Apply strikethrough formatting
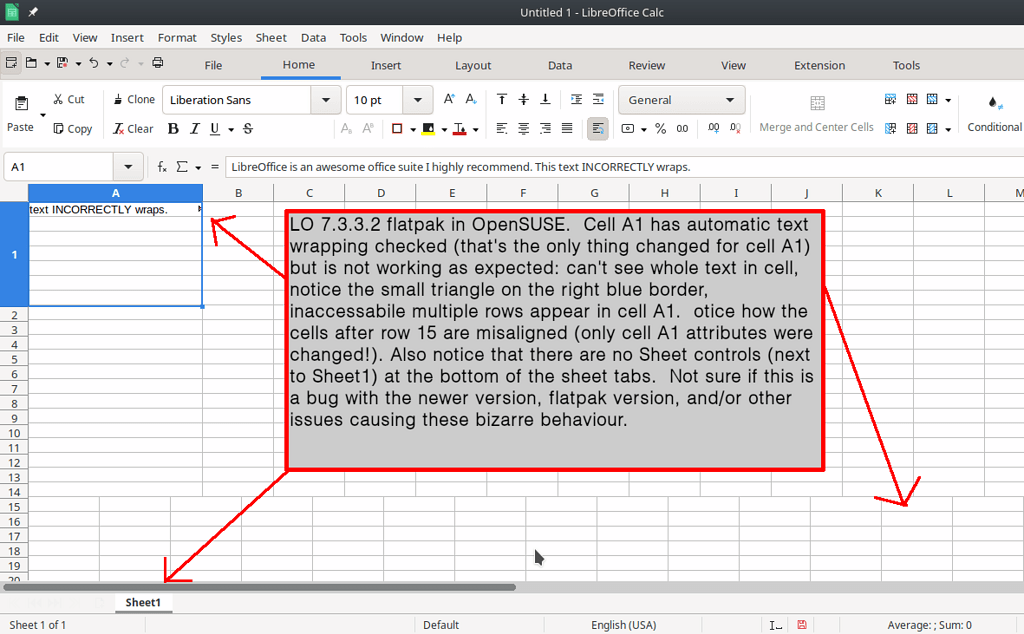The image size is (1024, 634). tap(247, 129)
